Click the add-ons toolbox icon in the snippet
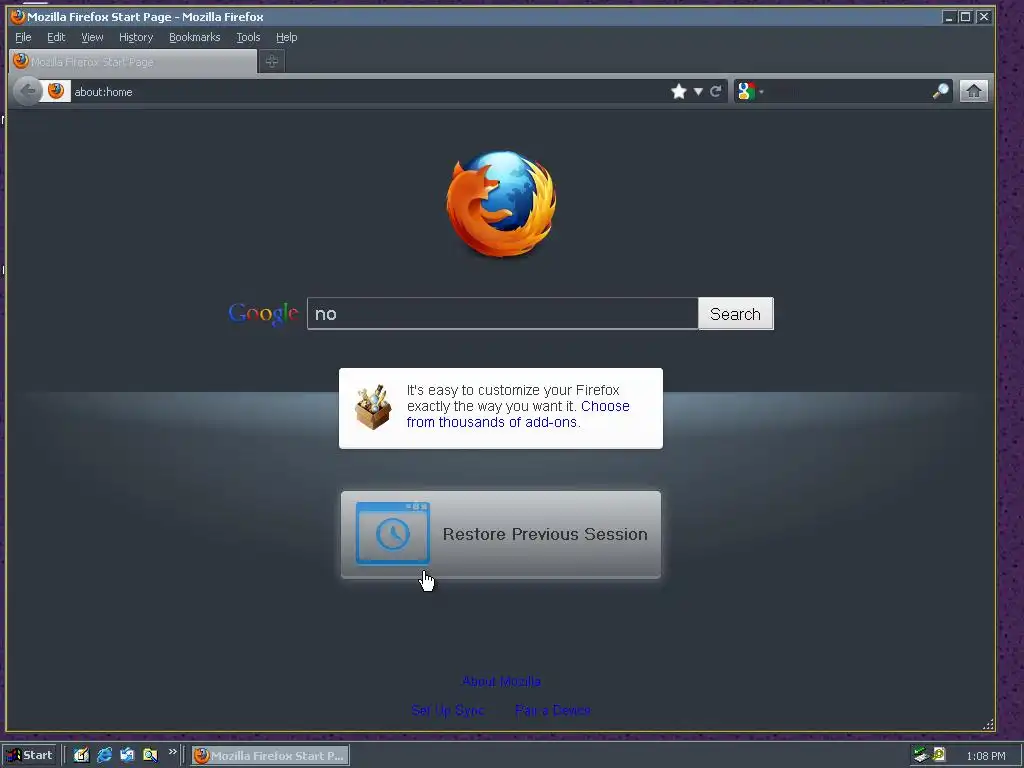The height and width of the screenshot is (768, 1024). pos(373,408)
